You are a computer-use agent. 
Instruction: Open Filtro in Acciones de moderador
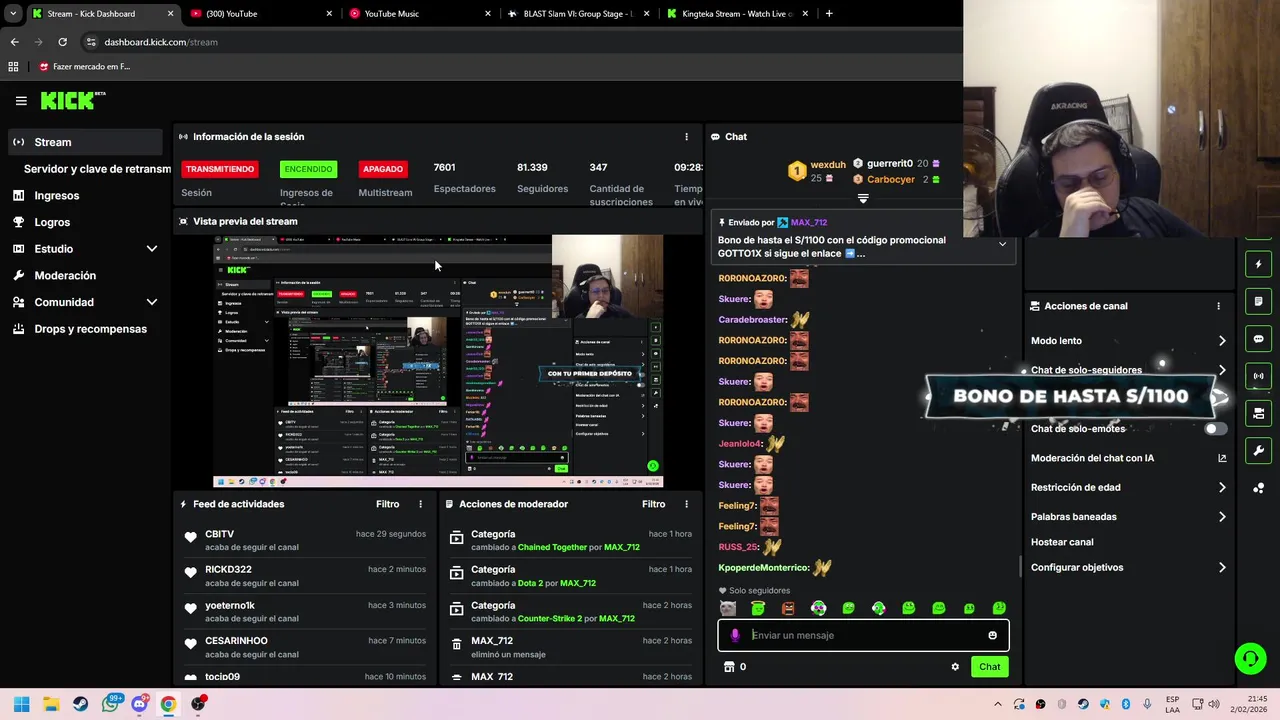tap(653, 504)
